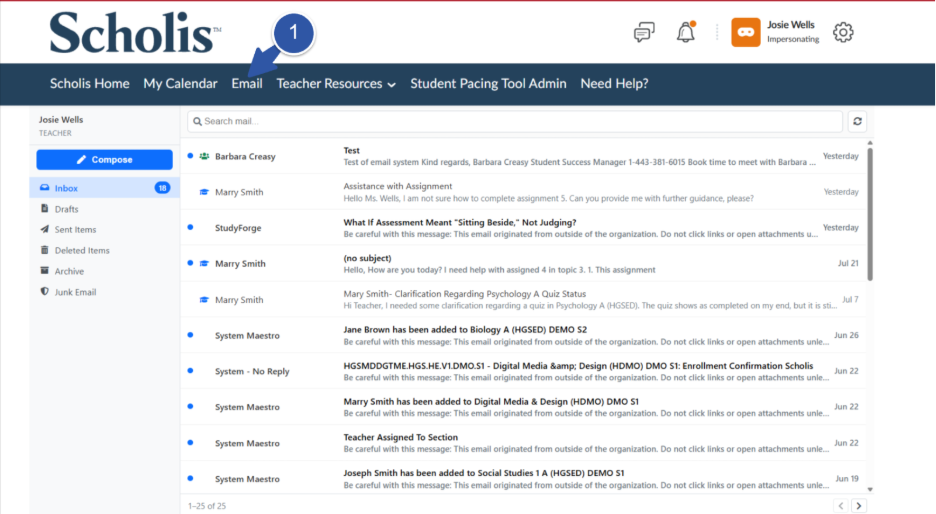The image size is (936, 514).
Task: Open Joseph Smith added to Social Studies email
Action: (x=524, y=478)
